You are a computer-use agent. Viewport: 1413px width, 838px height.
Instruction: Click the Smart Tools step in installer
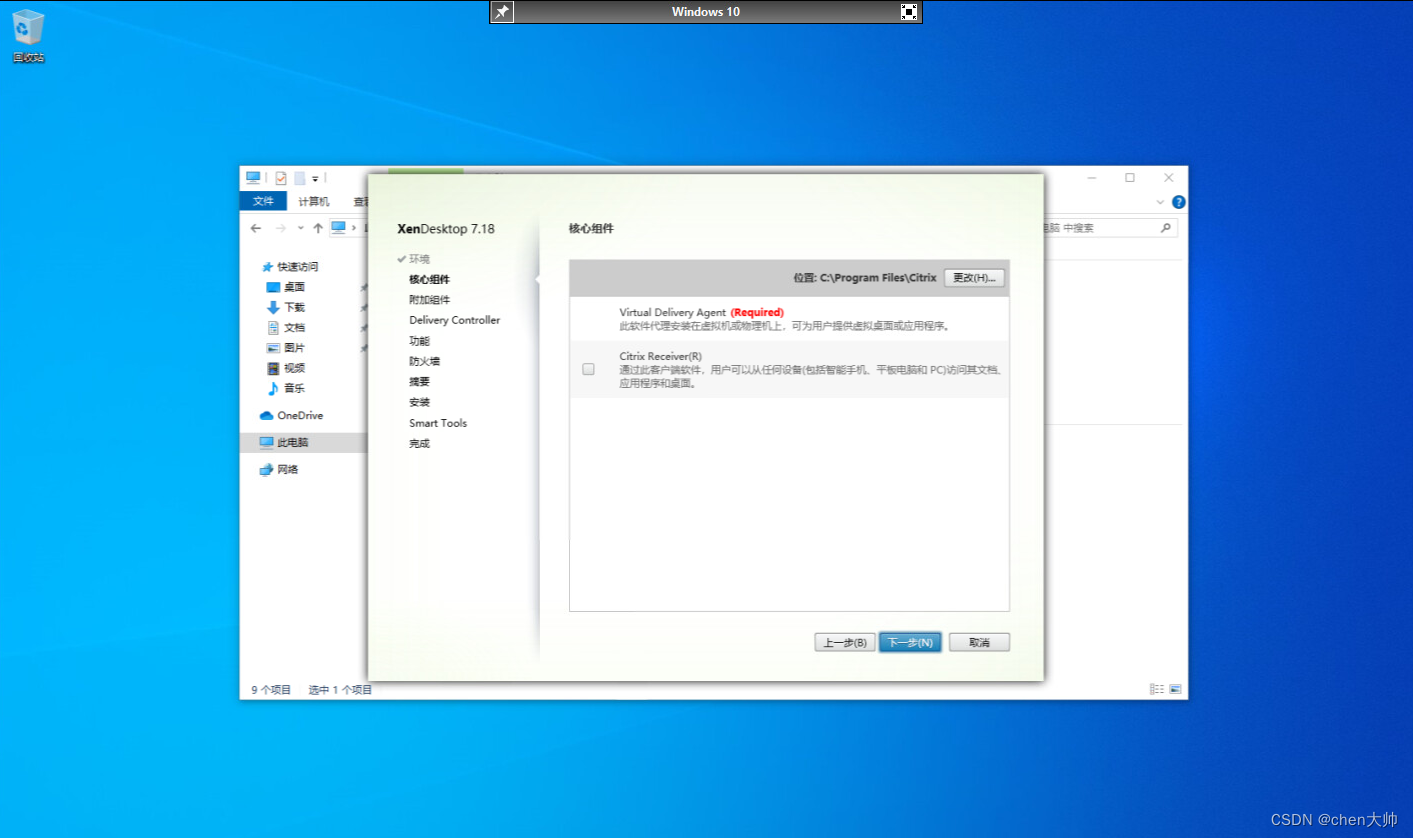(438, 423)
